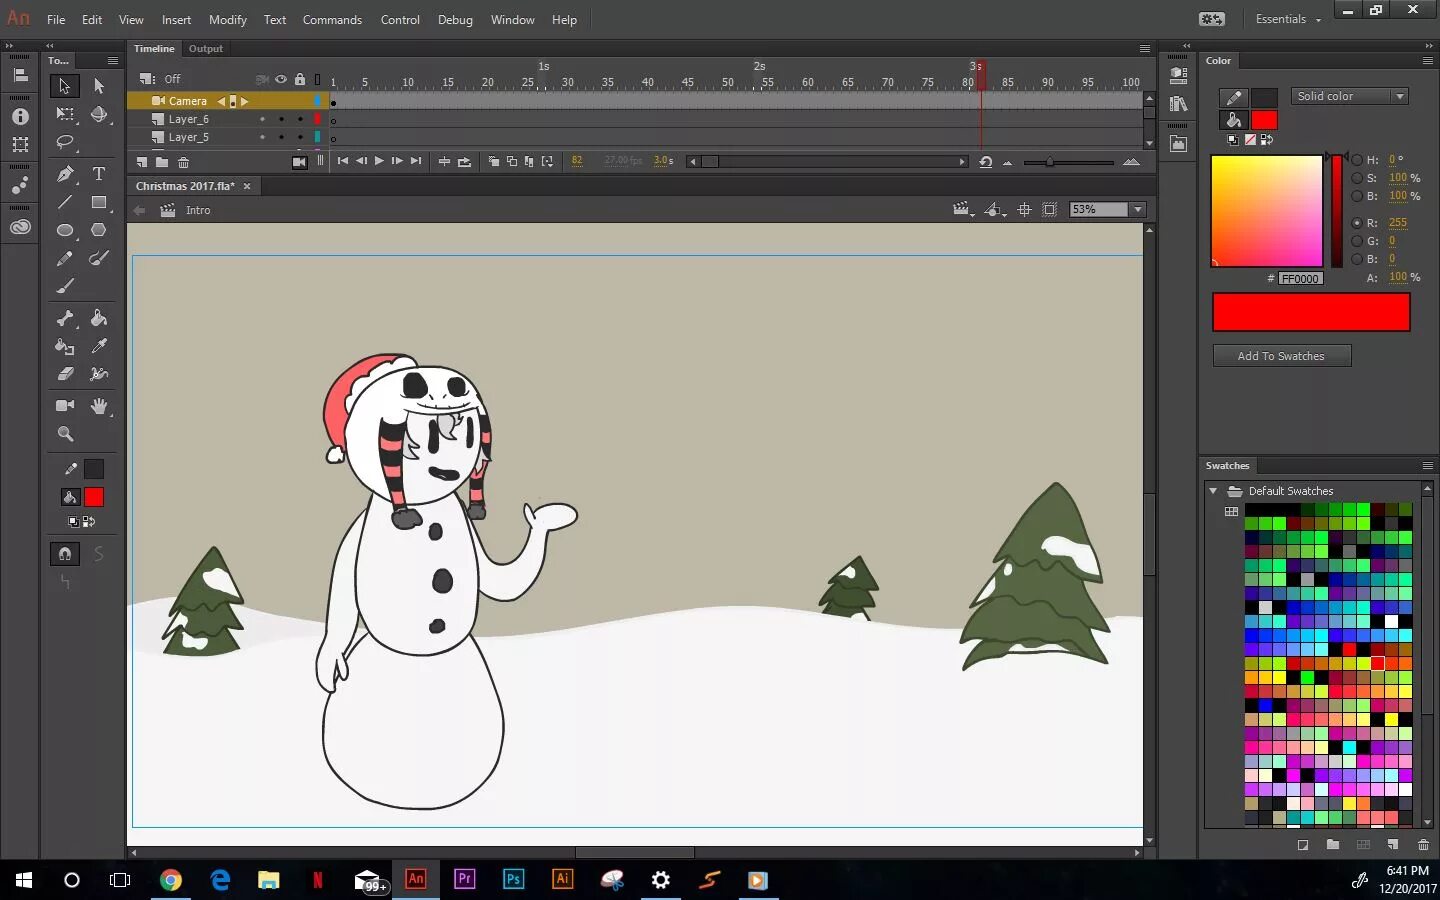Open the Swatches panel options menu

tap(1428, 466)
